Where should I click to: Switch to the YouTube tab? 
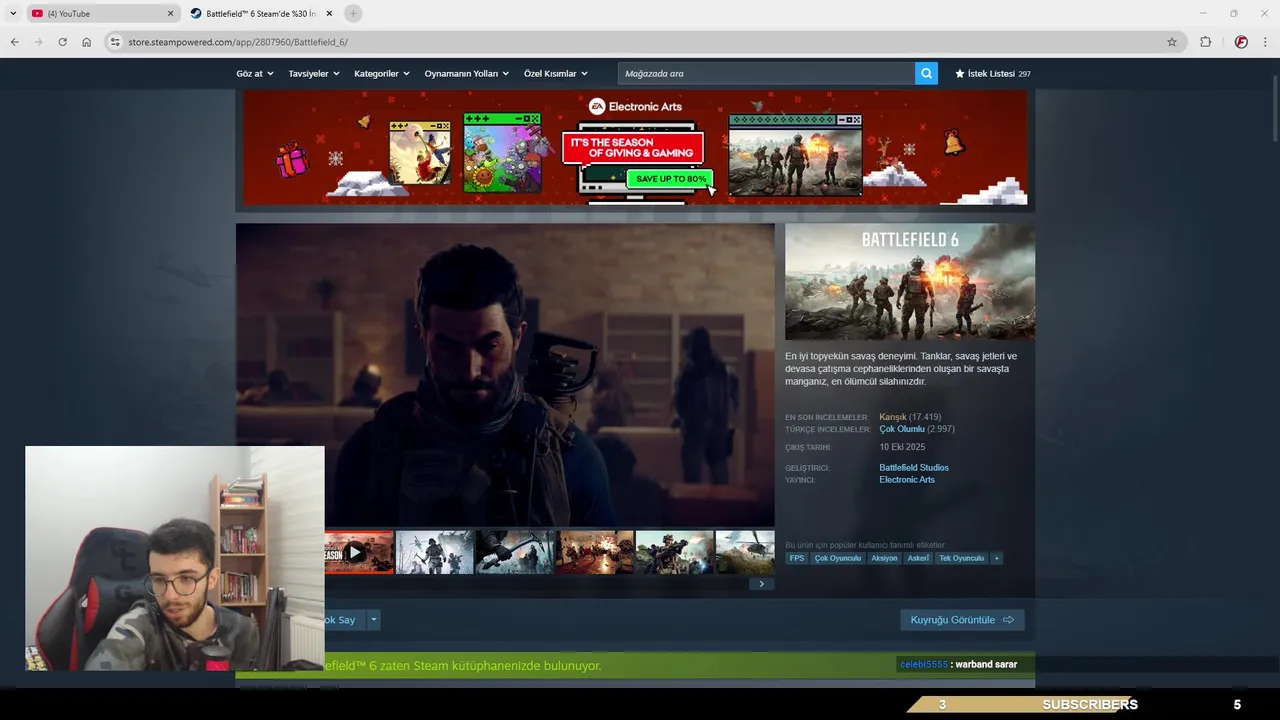(x=101, y=13)
